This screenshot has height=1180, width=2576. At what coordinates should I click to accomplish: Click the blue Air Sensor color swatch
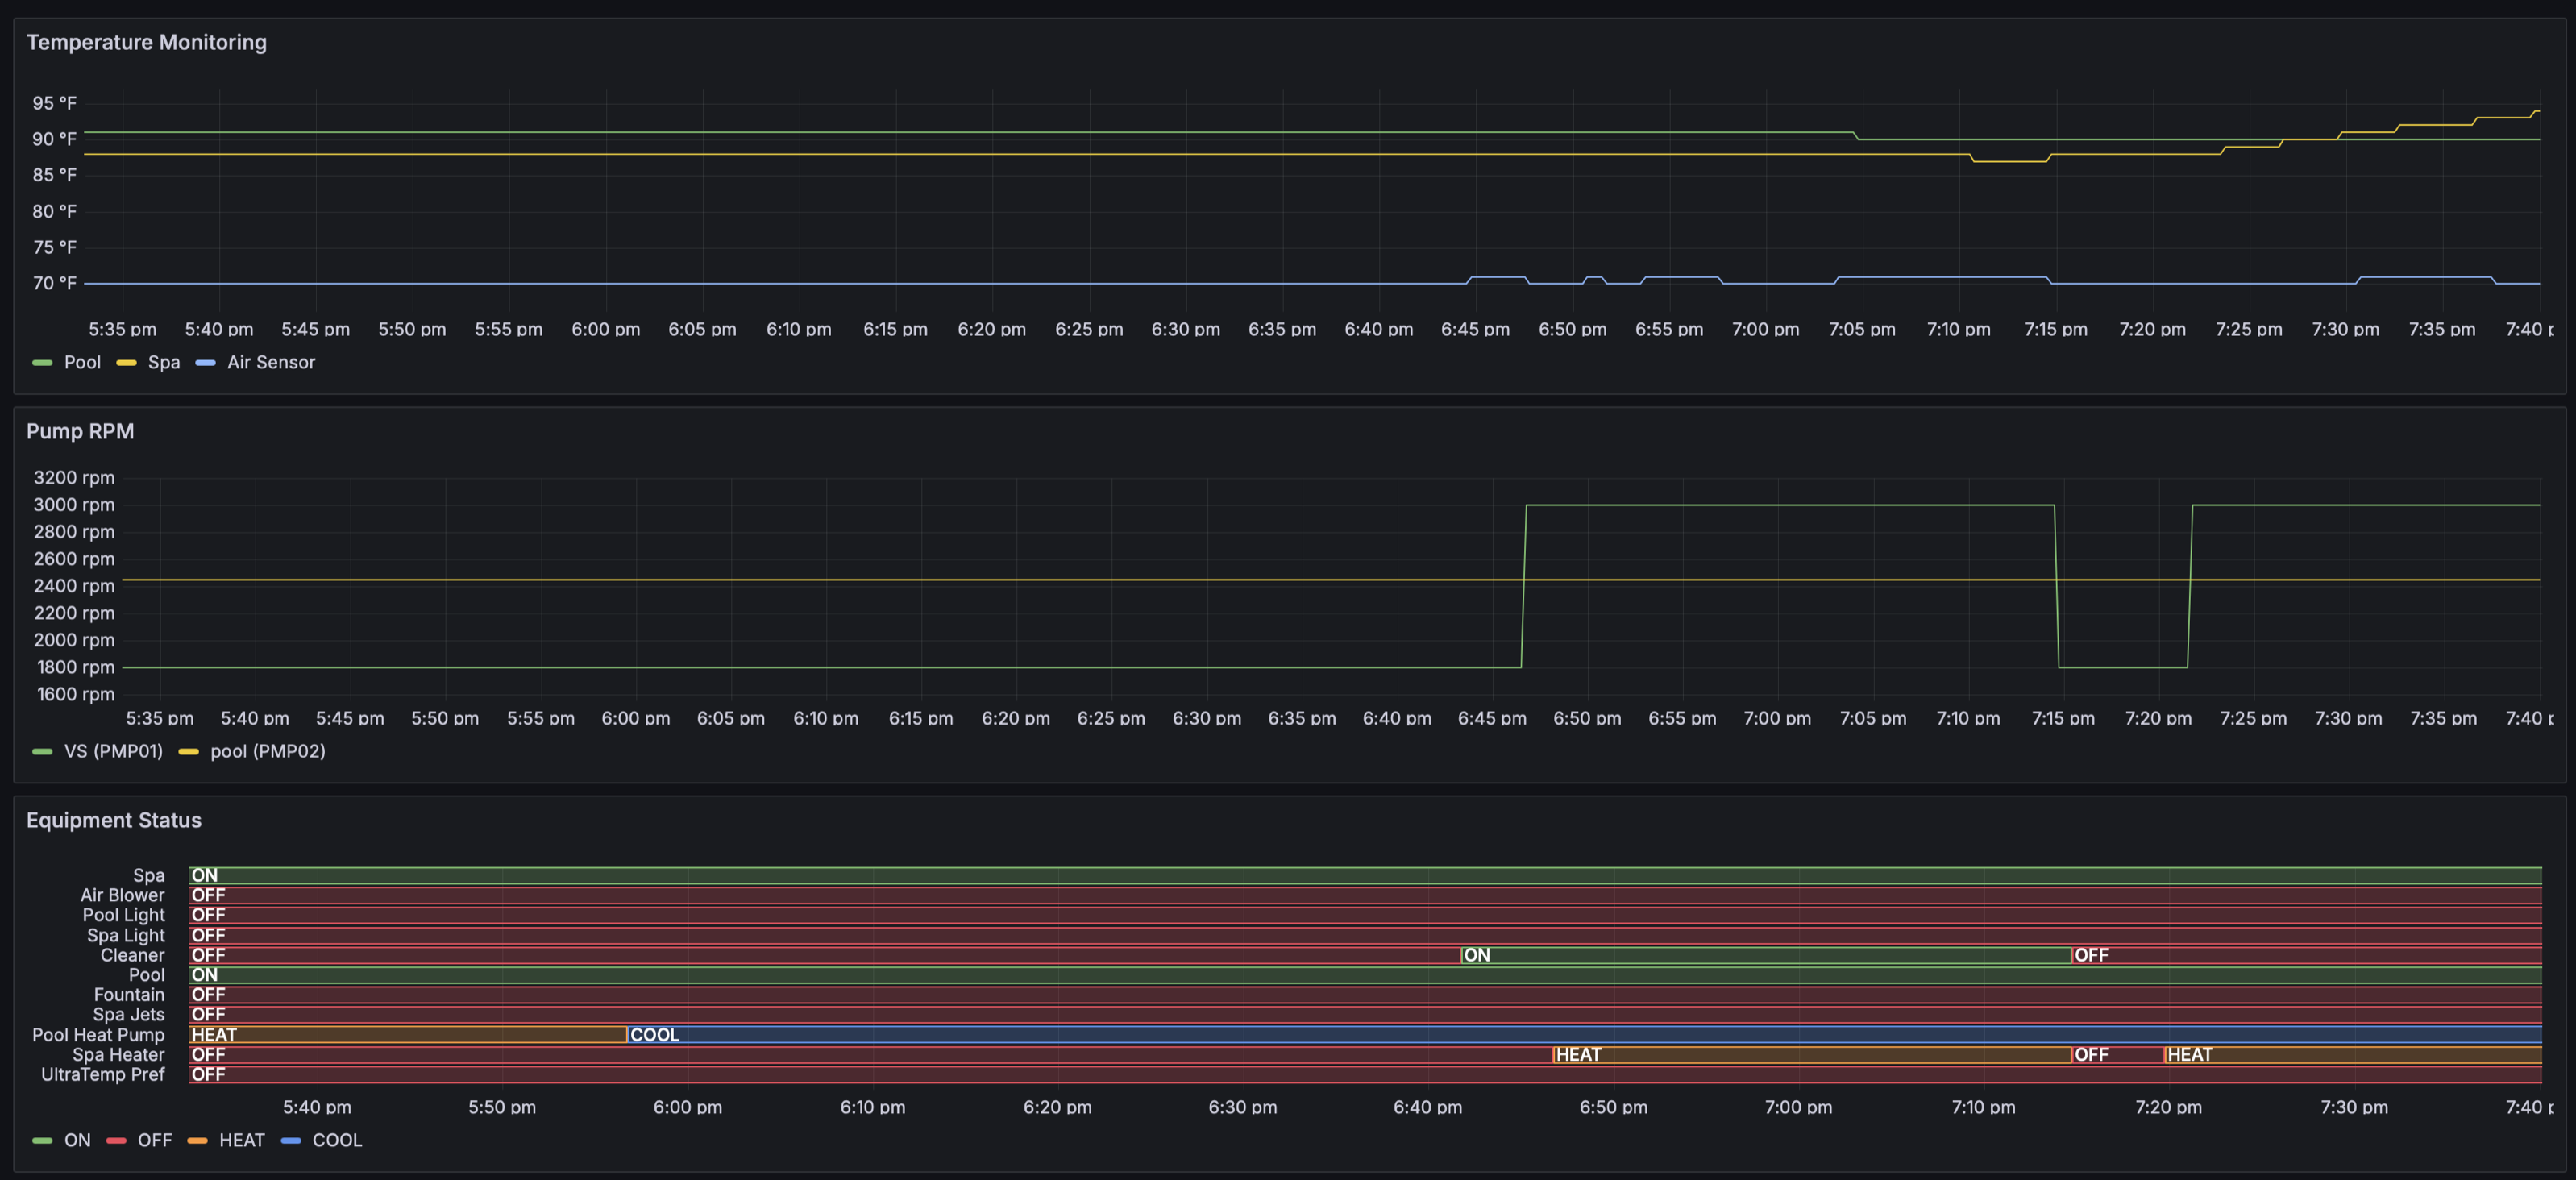[x=205, y=363]
